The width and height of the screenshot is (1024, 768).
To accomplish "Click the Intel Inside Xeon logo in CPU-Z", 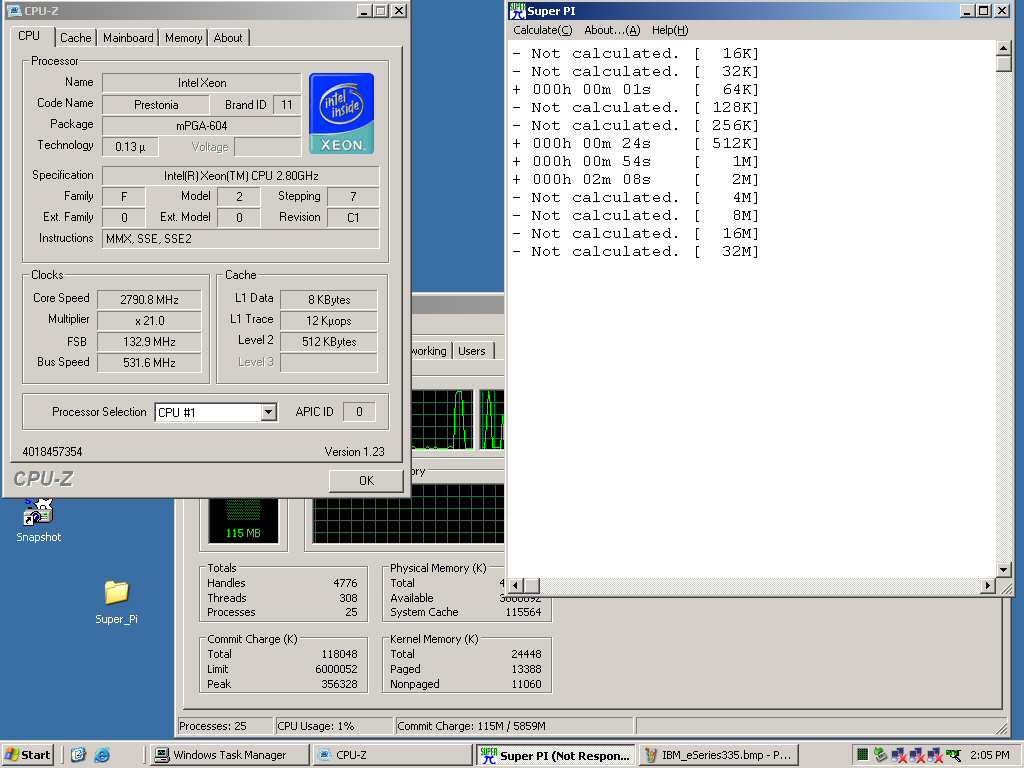I will 342,114.
